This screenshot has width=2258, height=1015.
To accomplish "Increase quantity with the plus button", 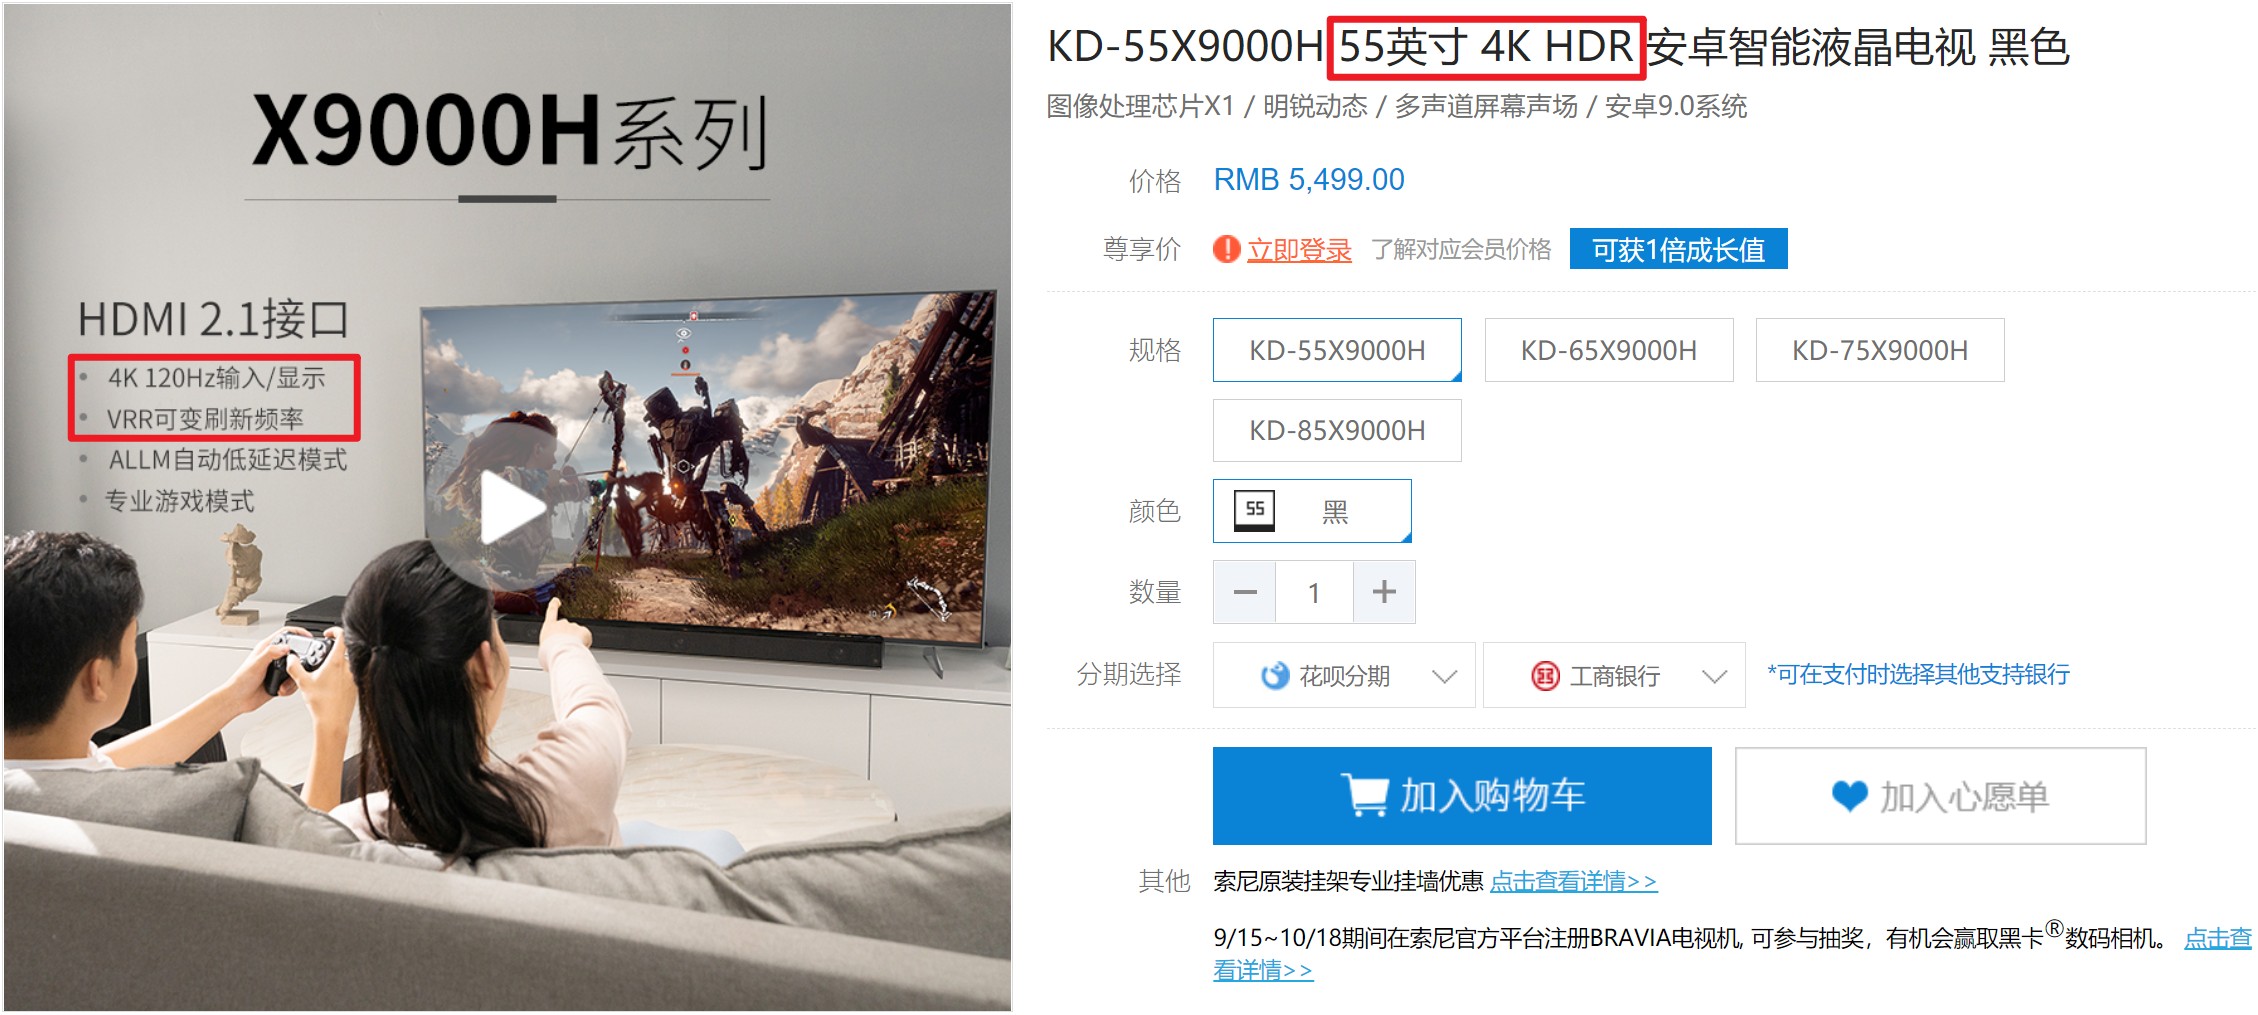I will [x=1384, y=592].
